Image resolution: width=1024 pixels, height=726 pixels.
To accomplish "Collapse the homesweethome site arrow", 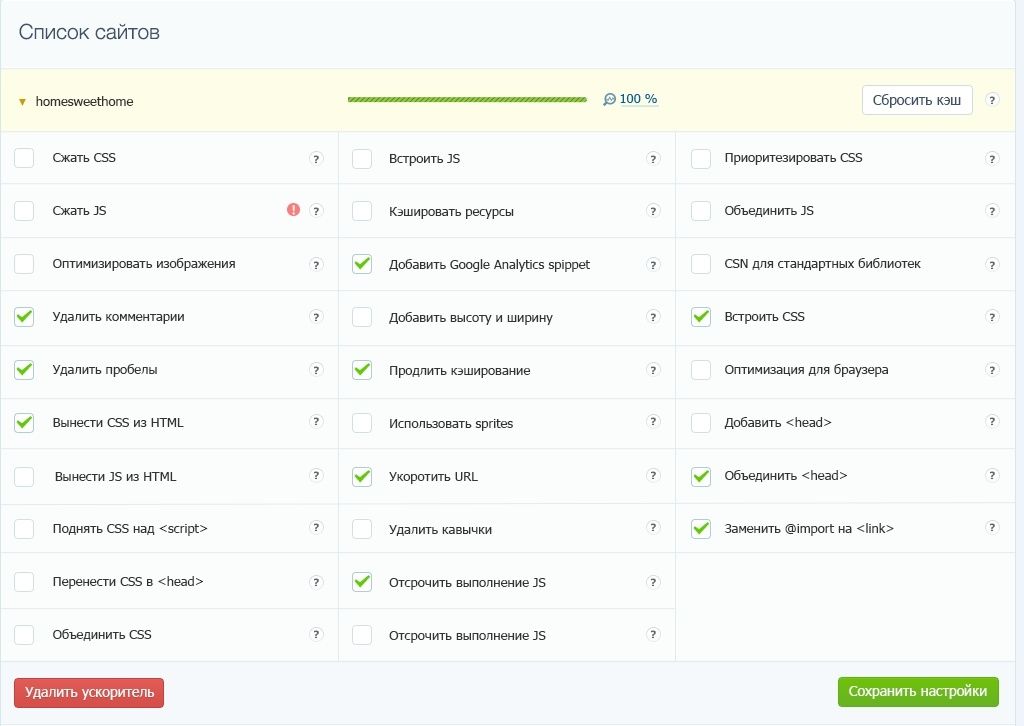I will (22, 102).
